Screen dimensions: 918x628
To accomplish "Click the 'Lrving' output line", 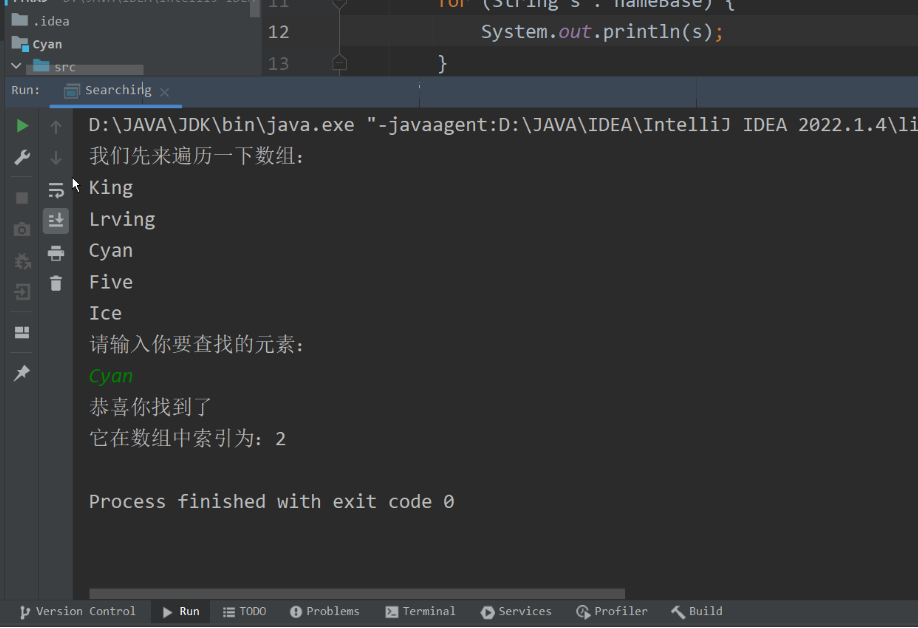I will click(122, 219).
